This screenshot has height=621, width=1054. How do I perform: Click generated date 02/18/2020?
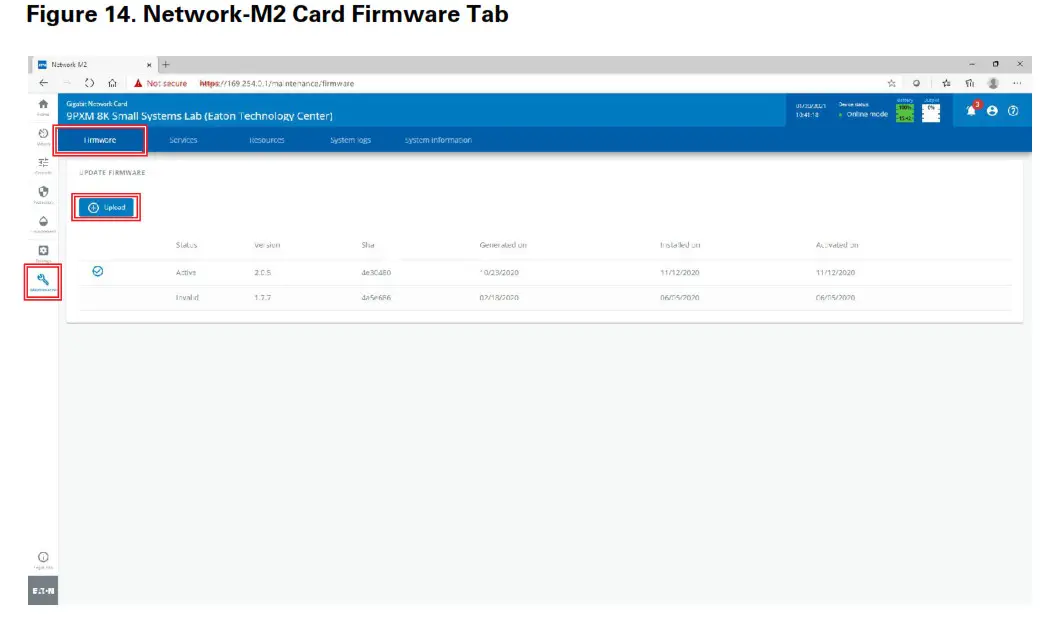coord(499,297)
